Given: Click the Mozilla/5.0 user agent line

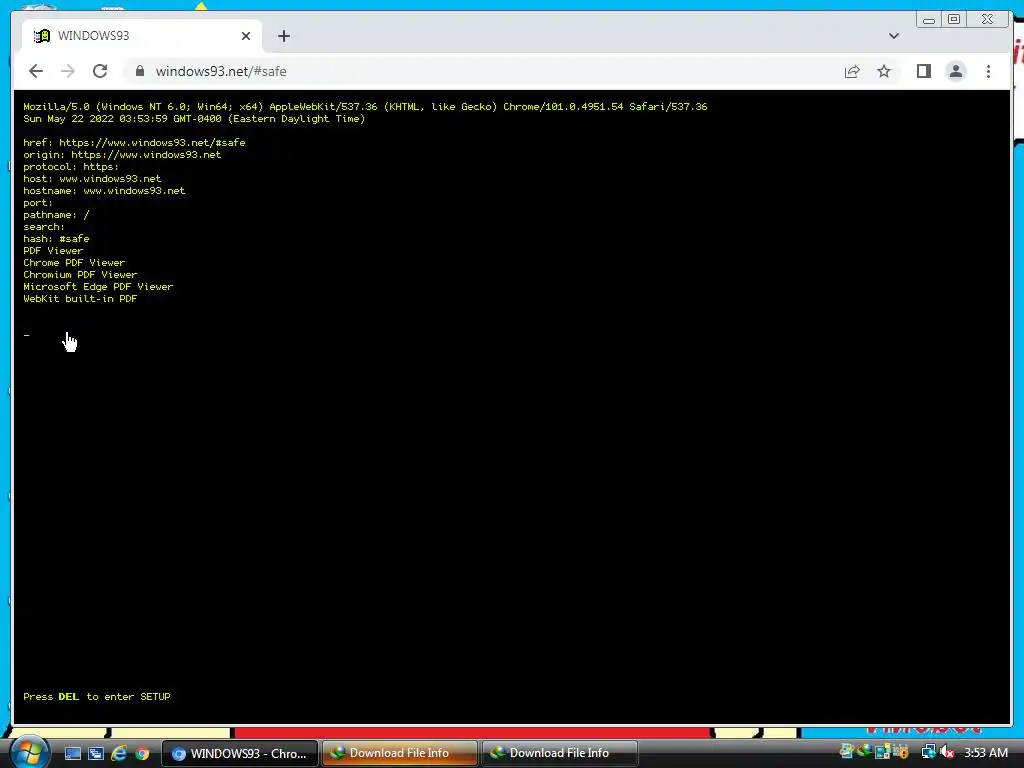Looking at the screenshot, I should coord(365,106).
